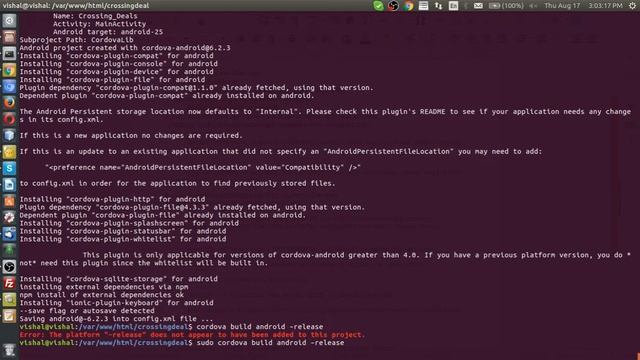Open the Trash at launcher bottom
640x360 pixels.
click(x=9, y=350)
